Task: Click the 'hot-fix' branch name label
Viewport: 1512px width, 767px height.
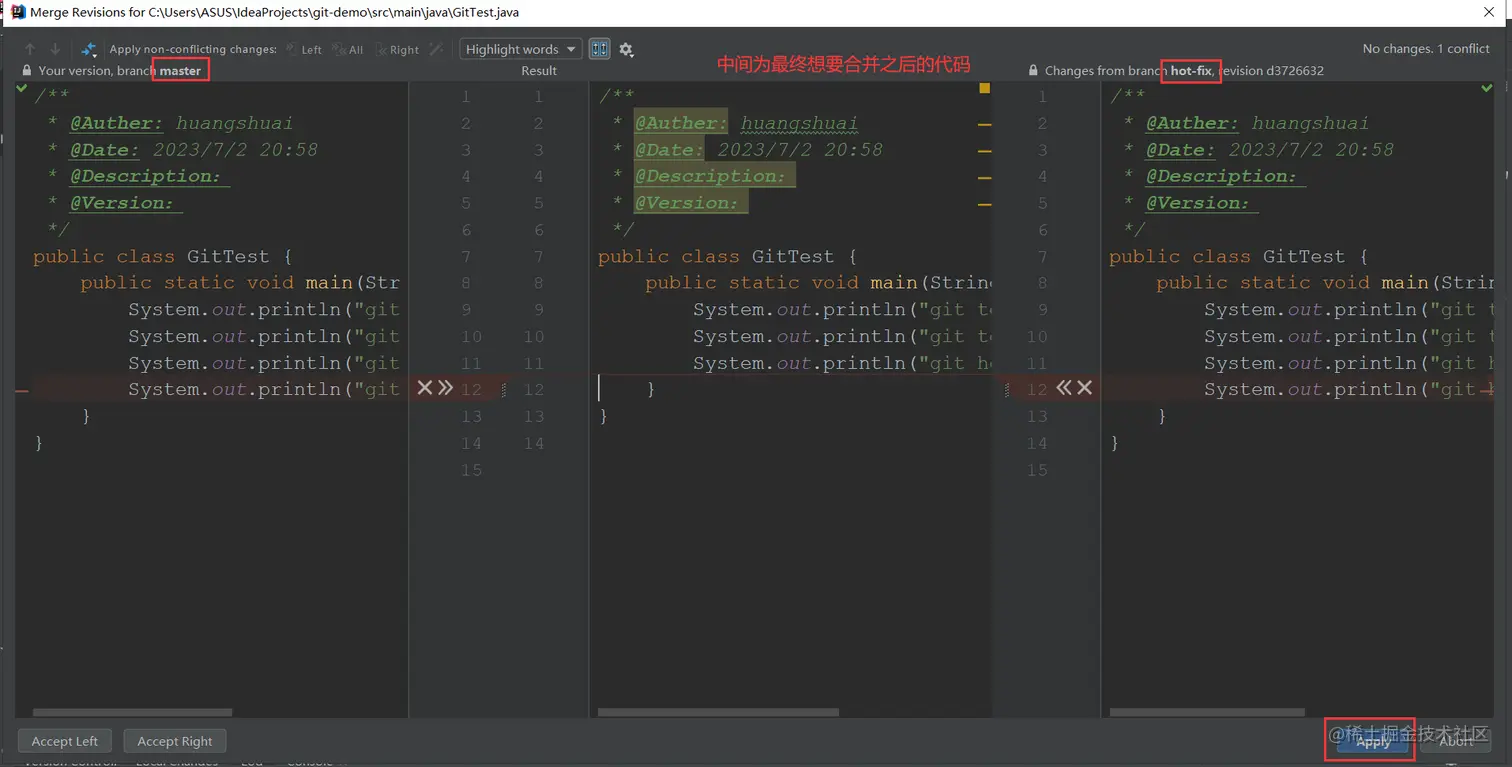Action: (1192, 71)
